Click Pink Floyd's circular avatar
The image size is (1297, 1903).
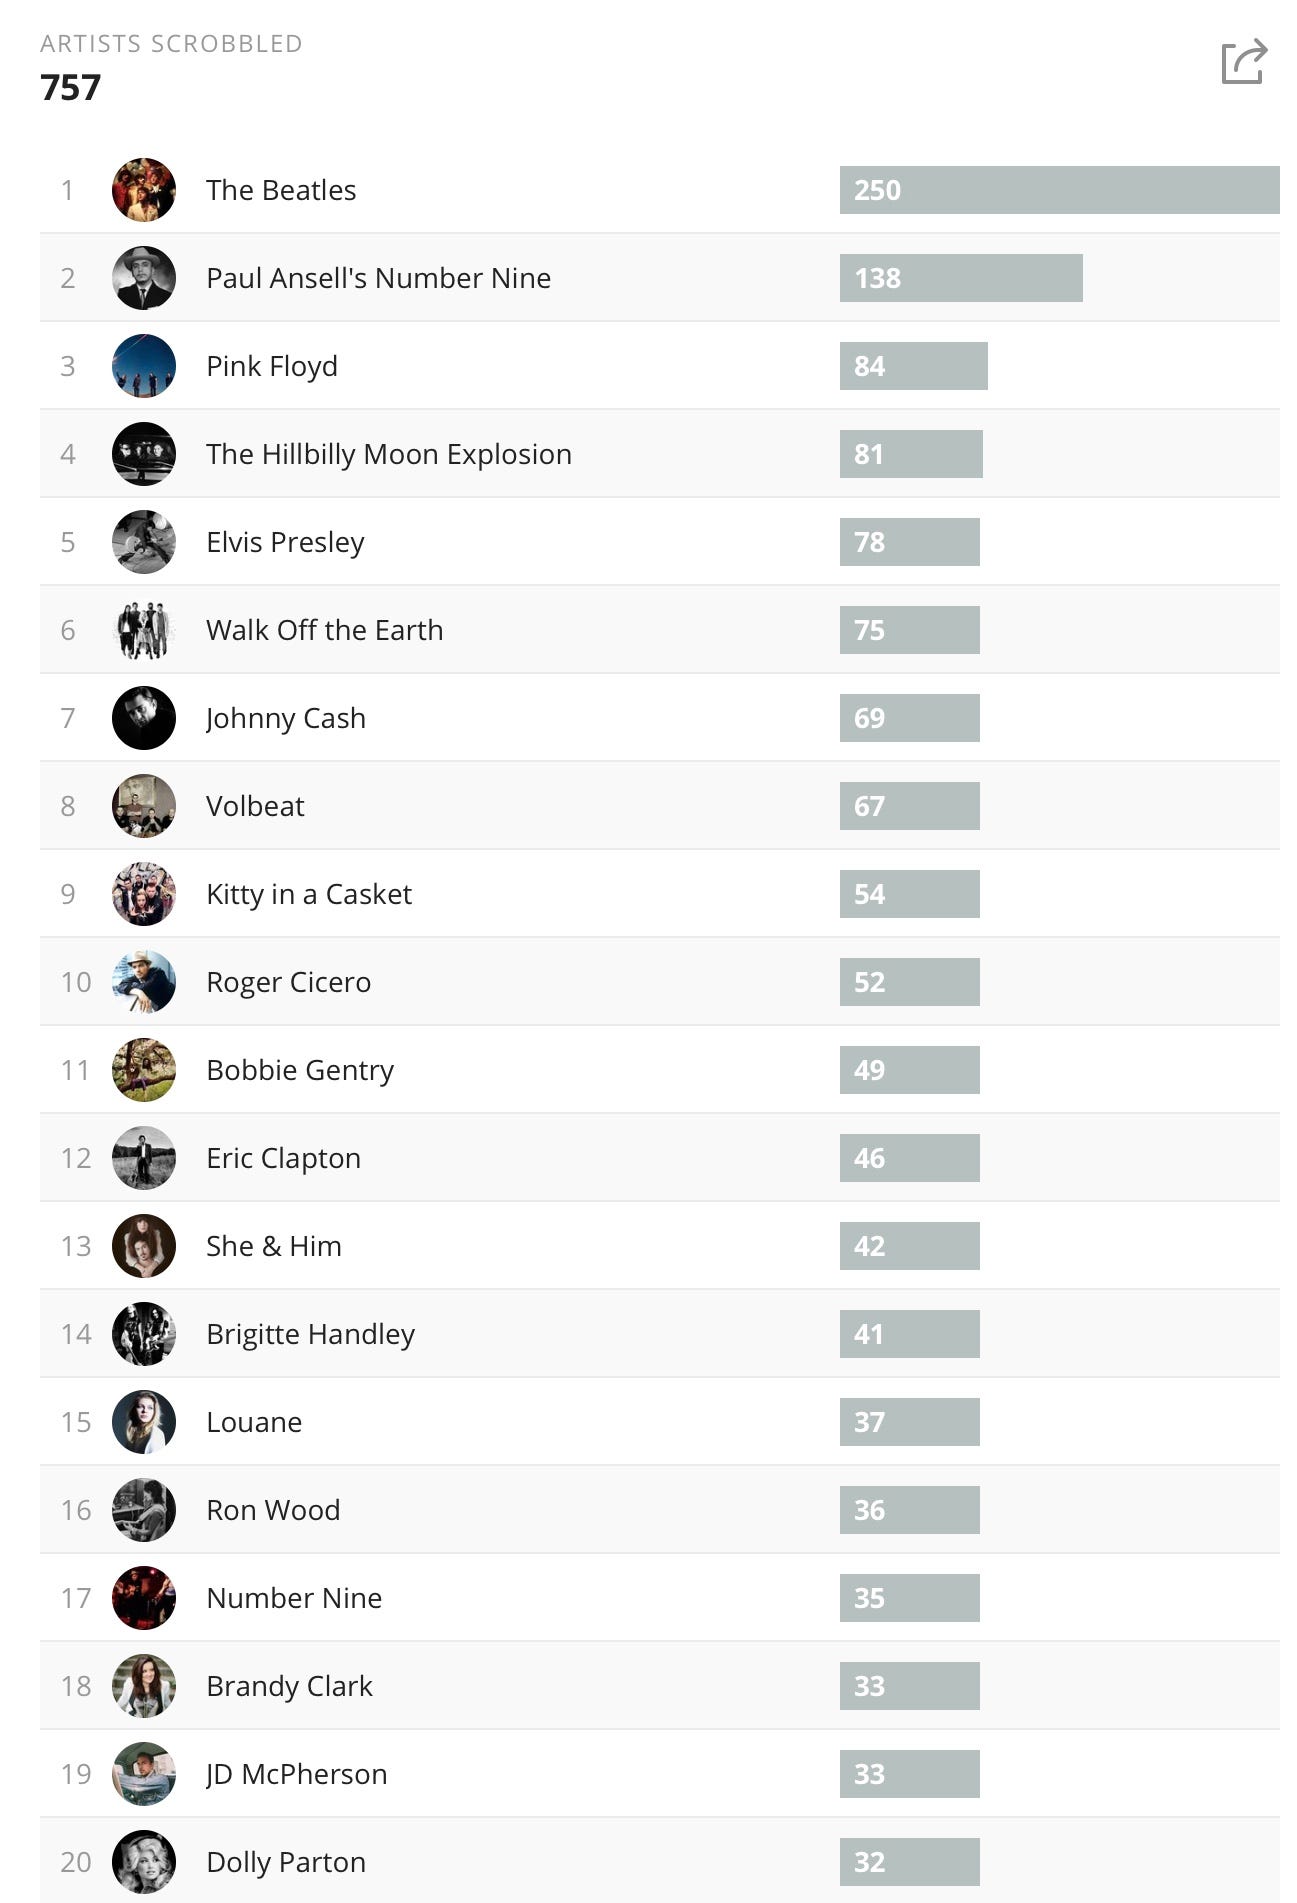(144, 366)
